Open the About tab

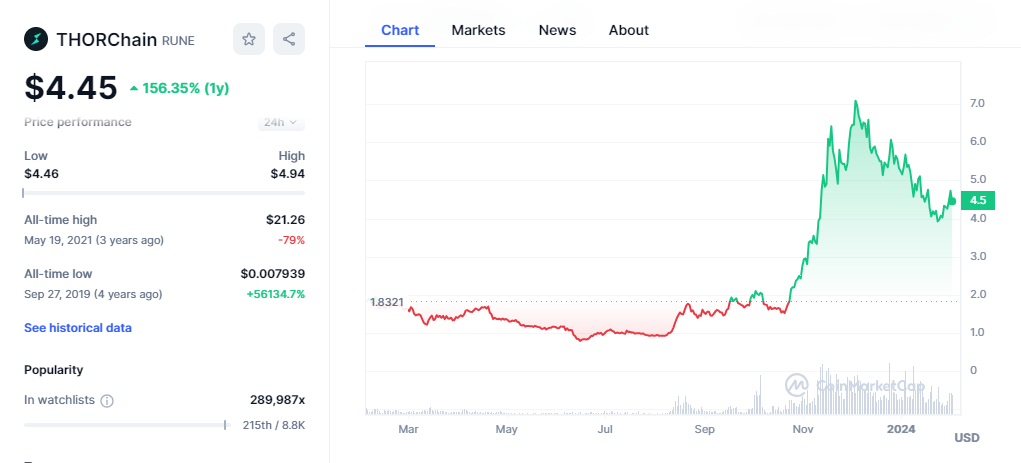(628, 30)
